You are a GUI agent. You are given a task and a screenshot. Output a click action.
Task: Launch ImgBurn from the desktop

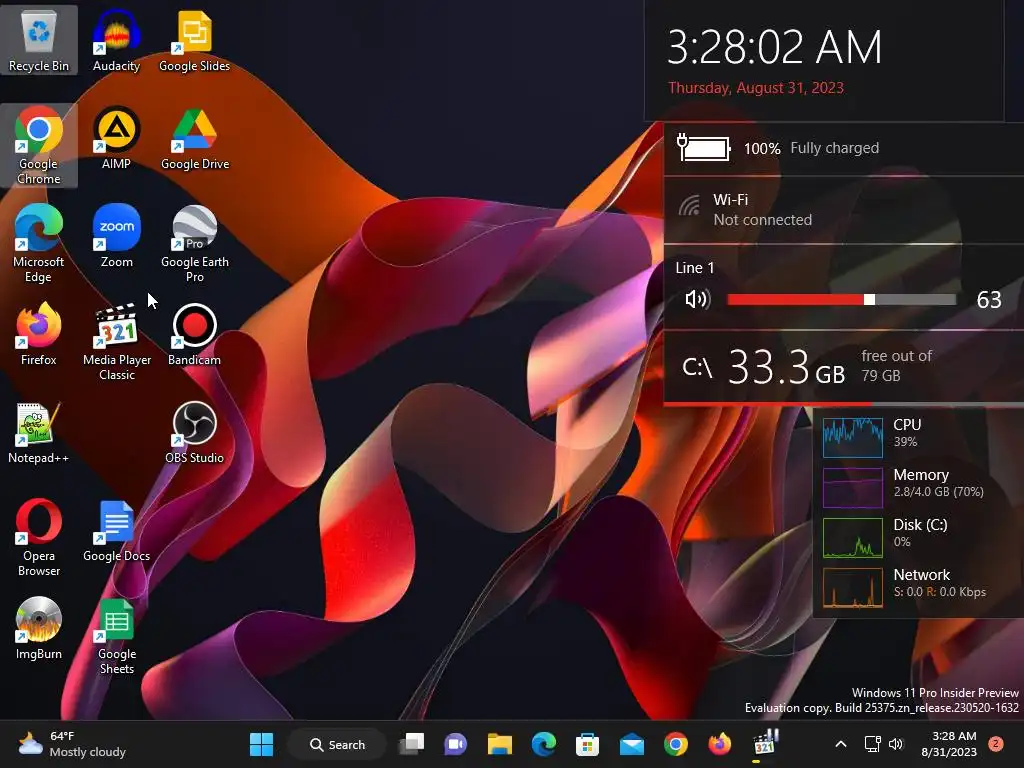[x=39, y=628]
